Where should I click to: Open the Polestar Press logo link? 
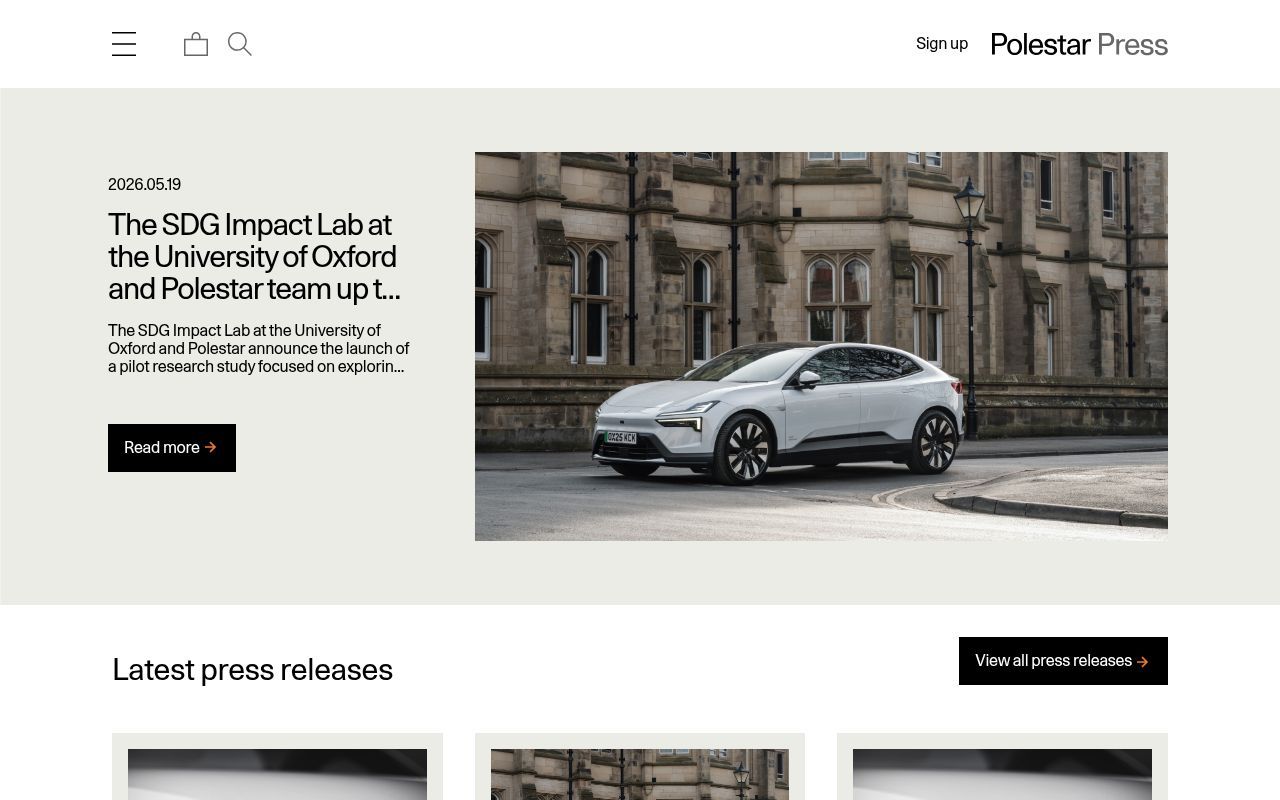[x=1079, y=44]
